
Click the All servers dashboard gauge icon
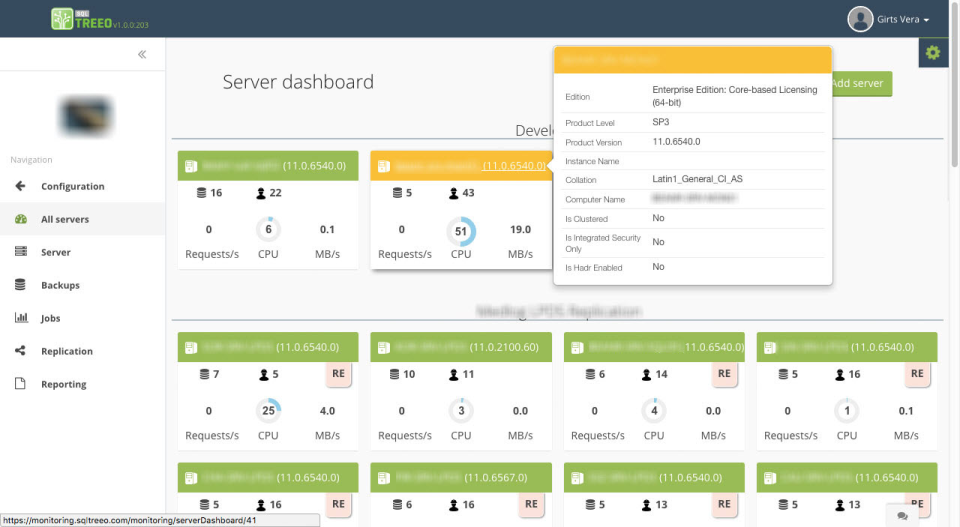tap(21, 219)
